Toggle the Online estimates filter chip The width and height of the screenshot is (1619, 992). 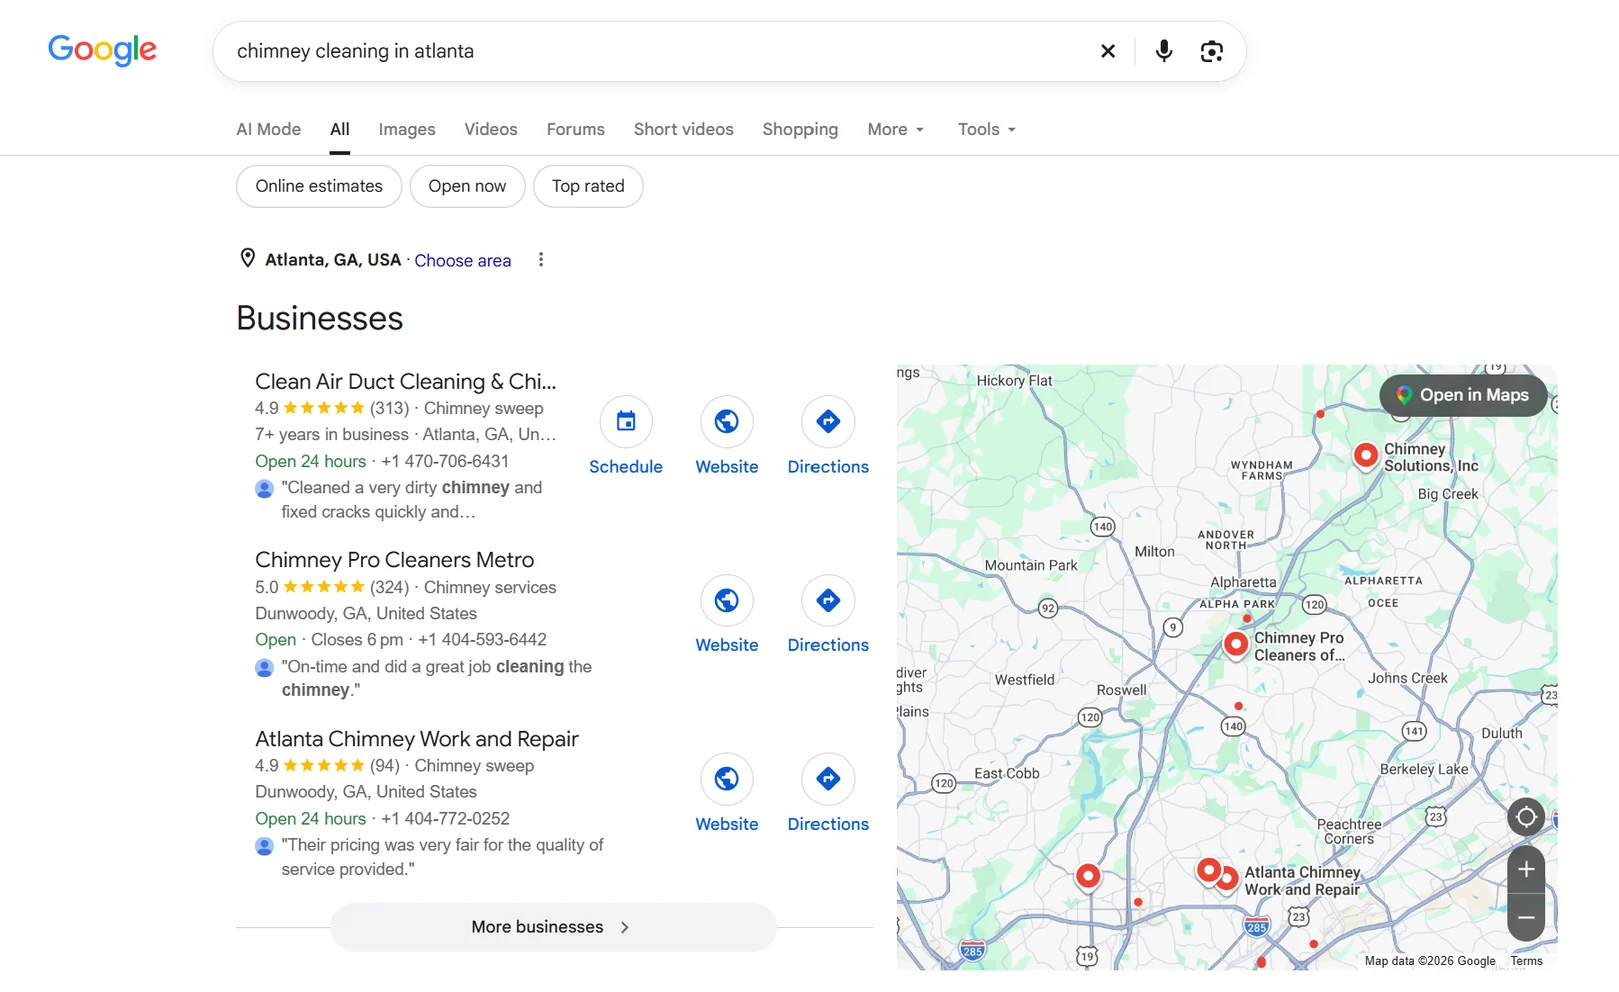(x=319, y=186)
